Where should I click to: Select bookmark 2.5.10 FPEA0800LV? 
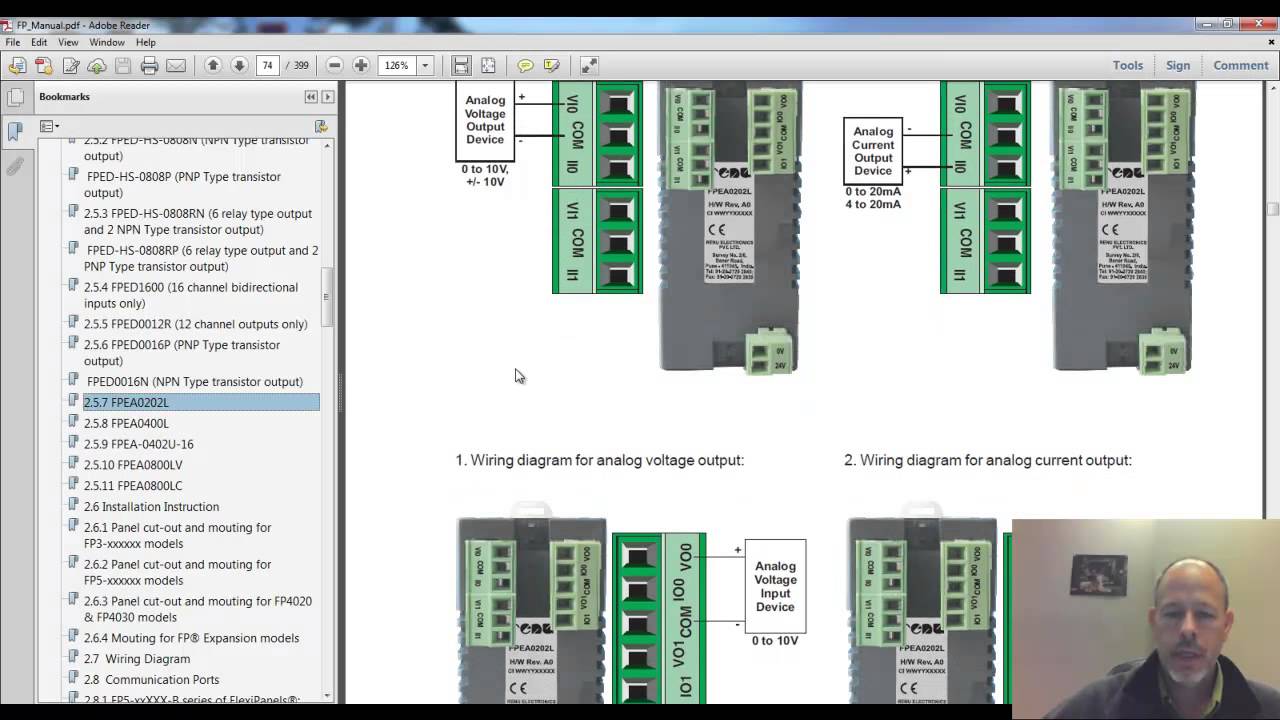[133, 465]
